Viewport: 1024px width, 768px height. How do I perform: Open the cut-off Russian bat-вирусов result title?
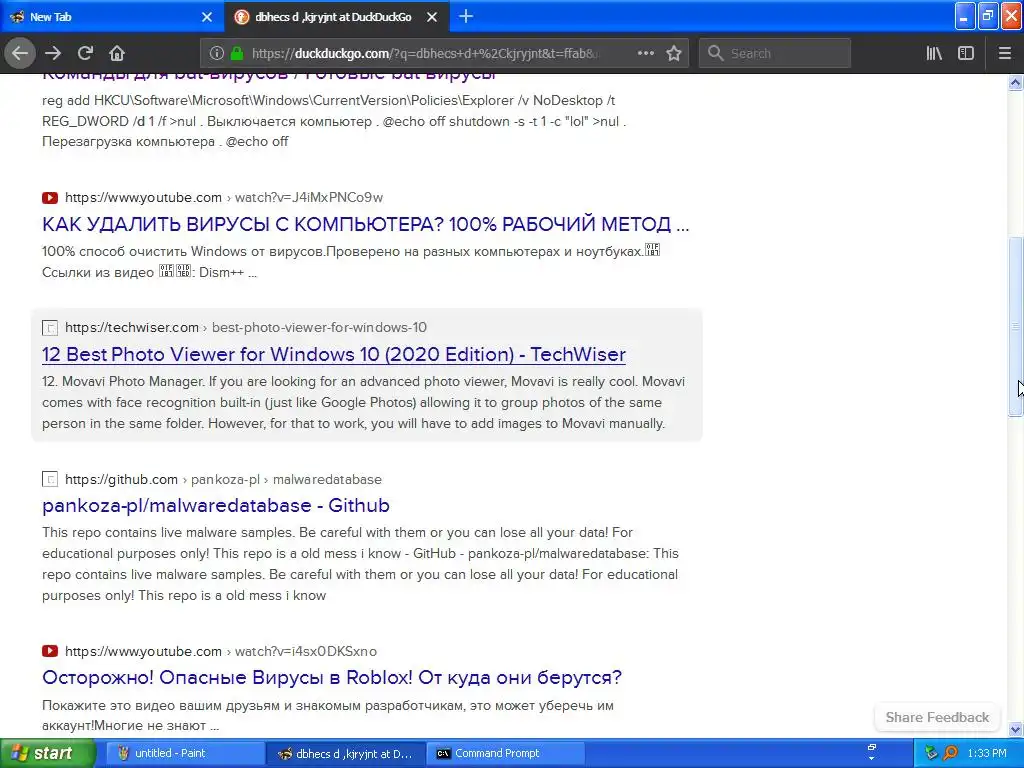tap(269, 76)
